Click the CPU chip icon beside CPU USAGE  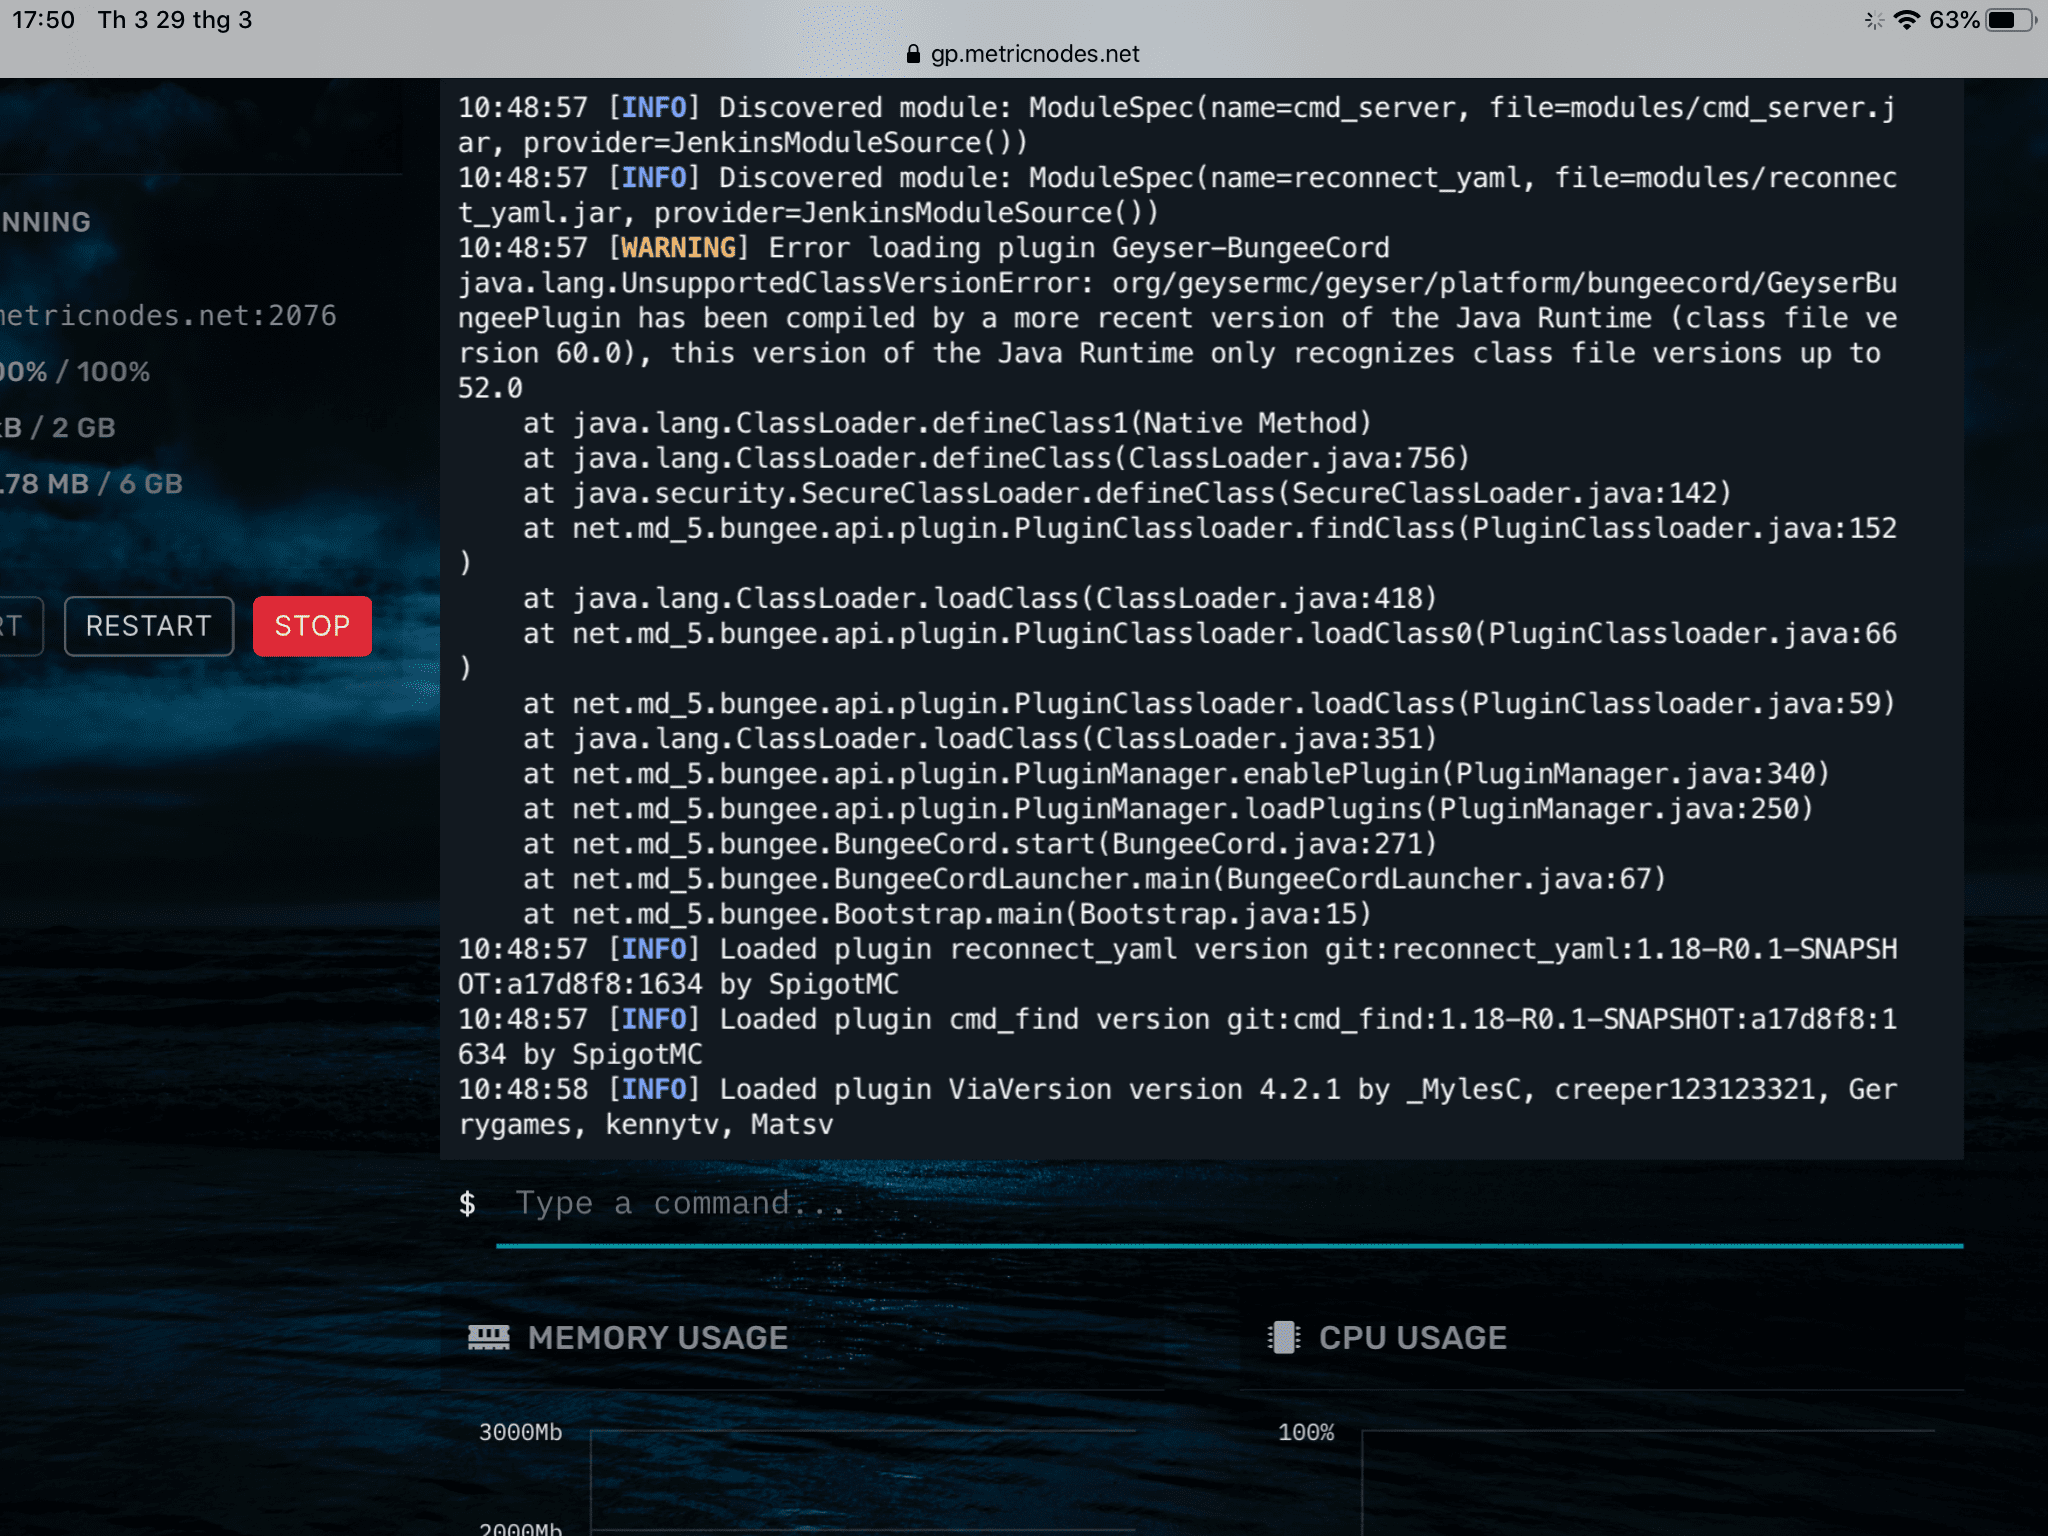click(1283, 1337)
